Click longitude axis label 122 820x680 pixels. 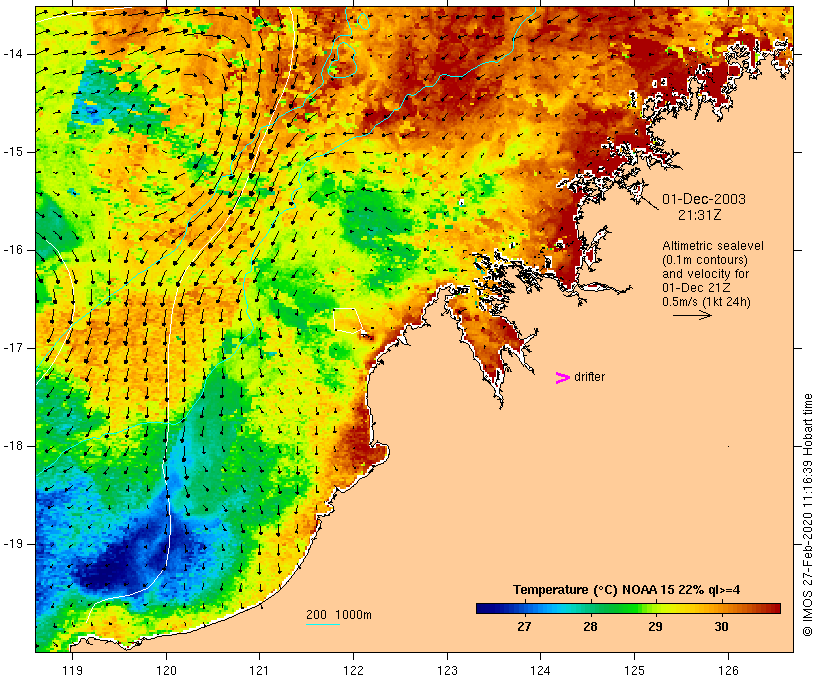click(x=354, y=670)
